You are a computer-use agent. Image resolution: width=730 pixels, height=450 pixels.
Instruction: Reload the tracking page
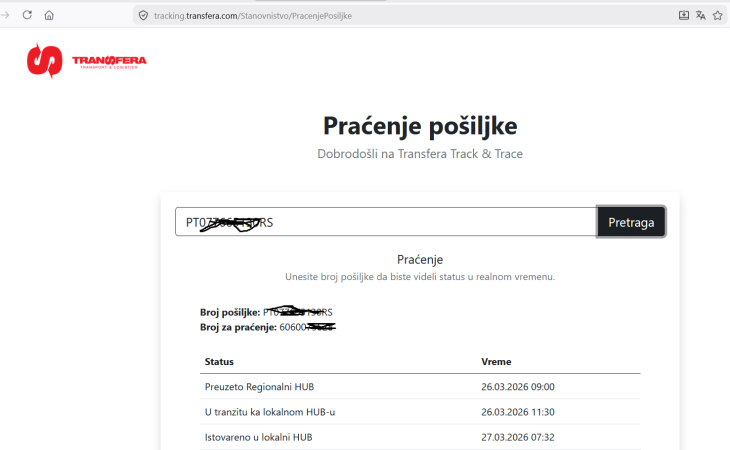[27, 15]
